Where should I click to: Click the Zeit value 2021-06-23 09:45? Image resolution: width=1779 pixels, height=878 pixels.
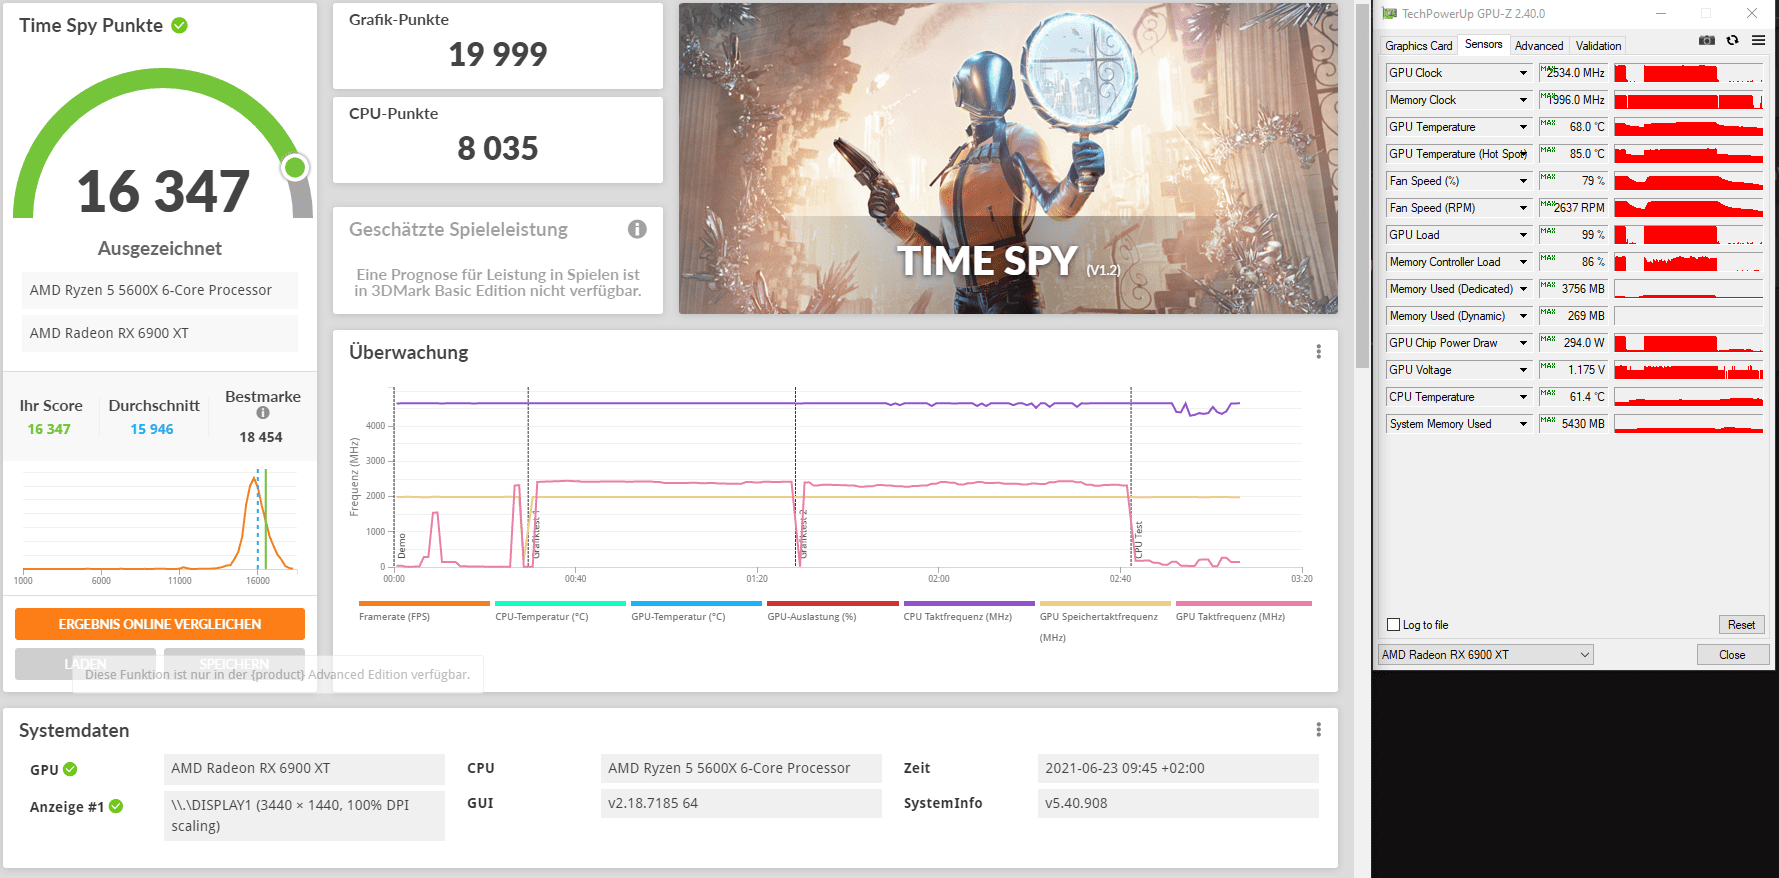point(1178,768)
